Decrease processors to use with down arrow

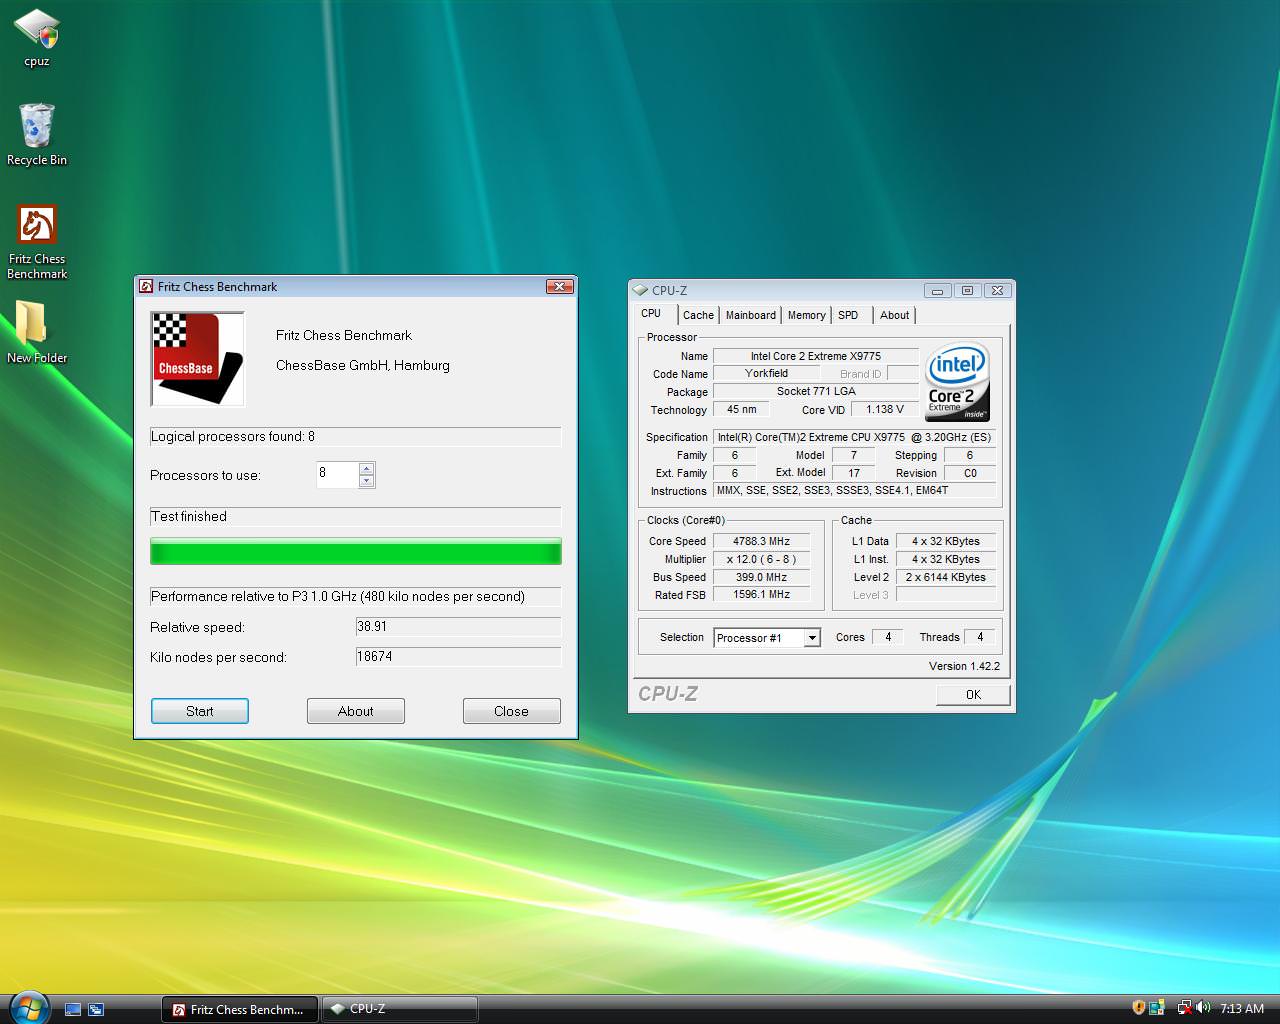367,481
